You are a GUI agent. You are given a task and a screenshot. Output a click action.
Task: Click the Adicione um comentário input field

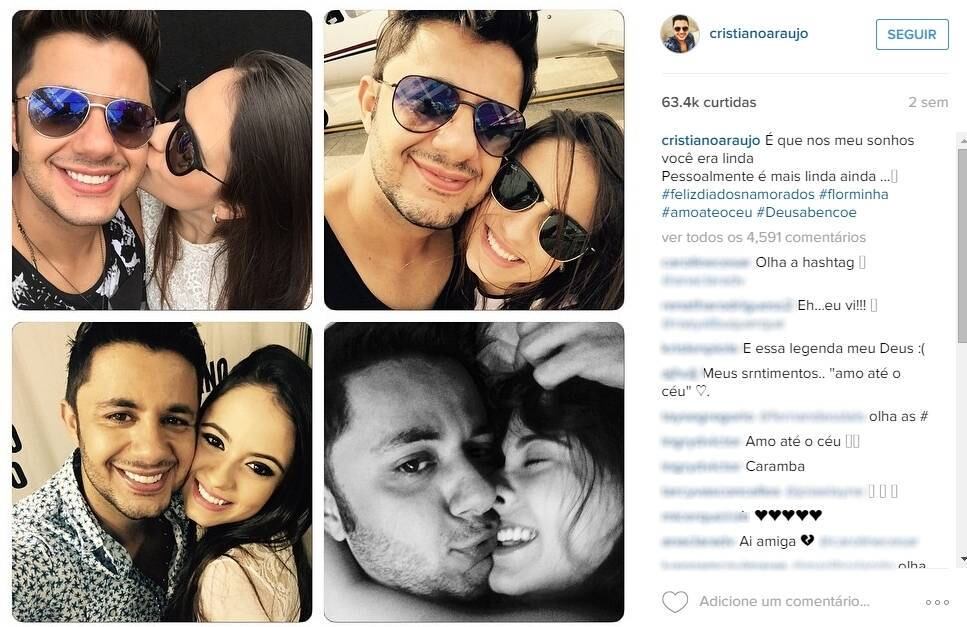(784, 601)
